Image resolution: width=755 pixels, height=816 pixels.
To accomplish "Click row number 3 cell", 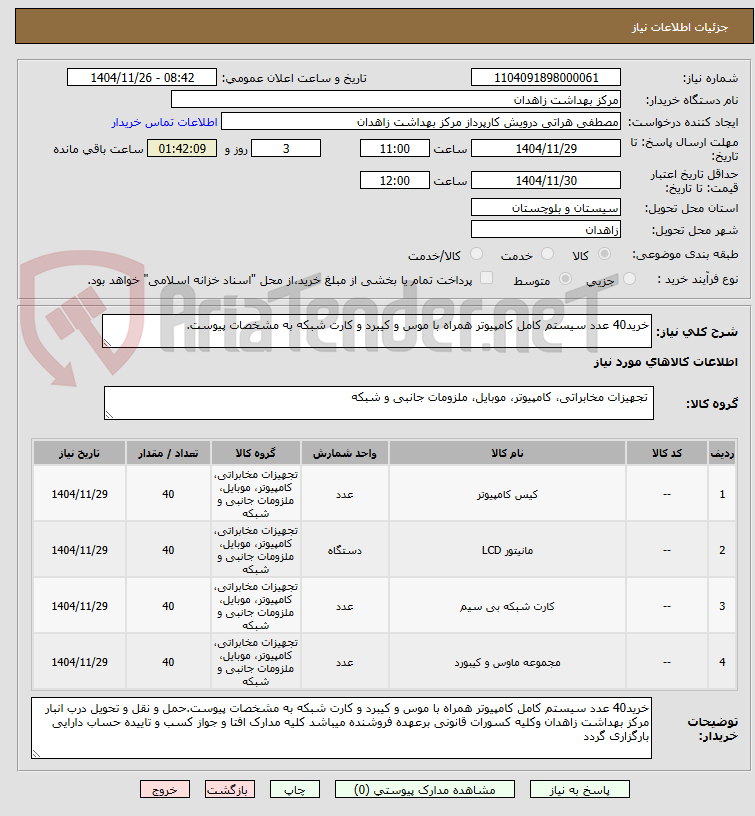I will (x=722, y=606).
